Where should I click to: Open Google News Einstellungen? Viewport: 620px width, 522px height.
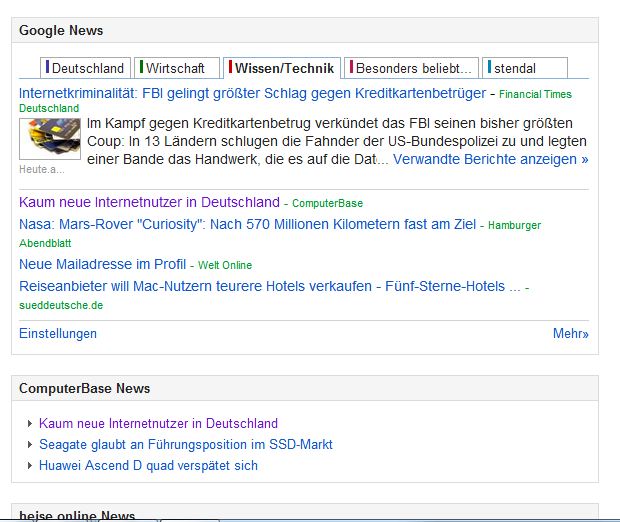click(x=58, y=333)
